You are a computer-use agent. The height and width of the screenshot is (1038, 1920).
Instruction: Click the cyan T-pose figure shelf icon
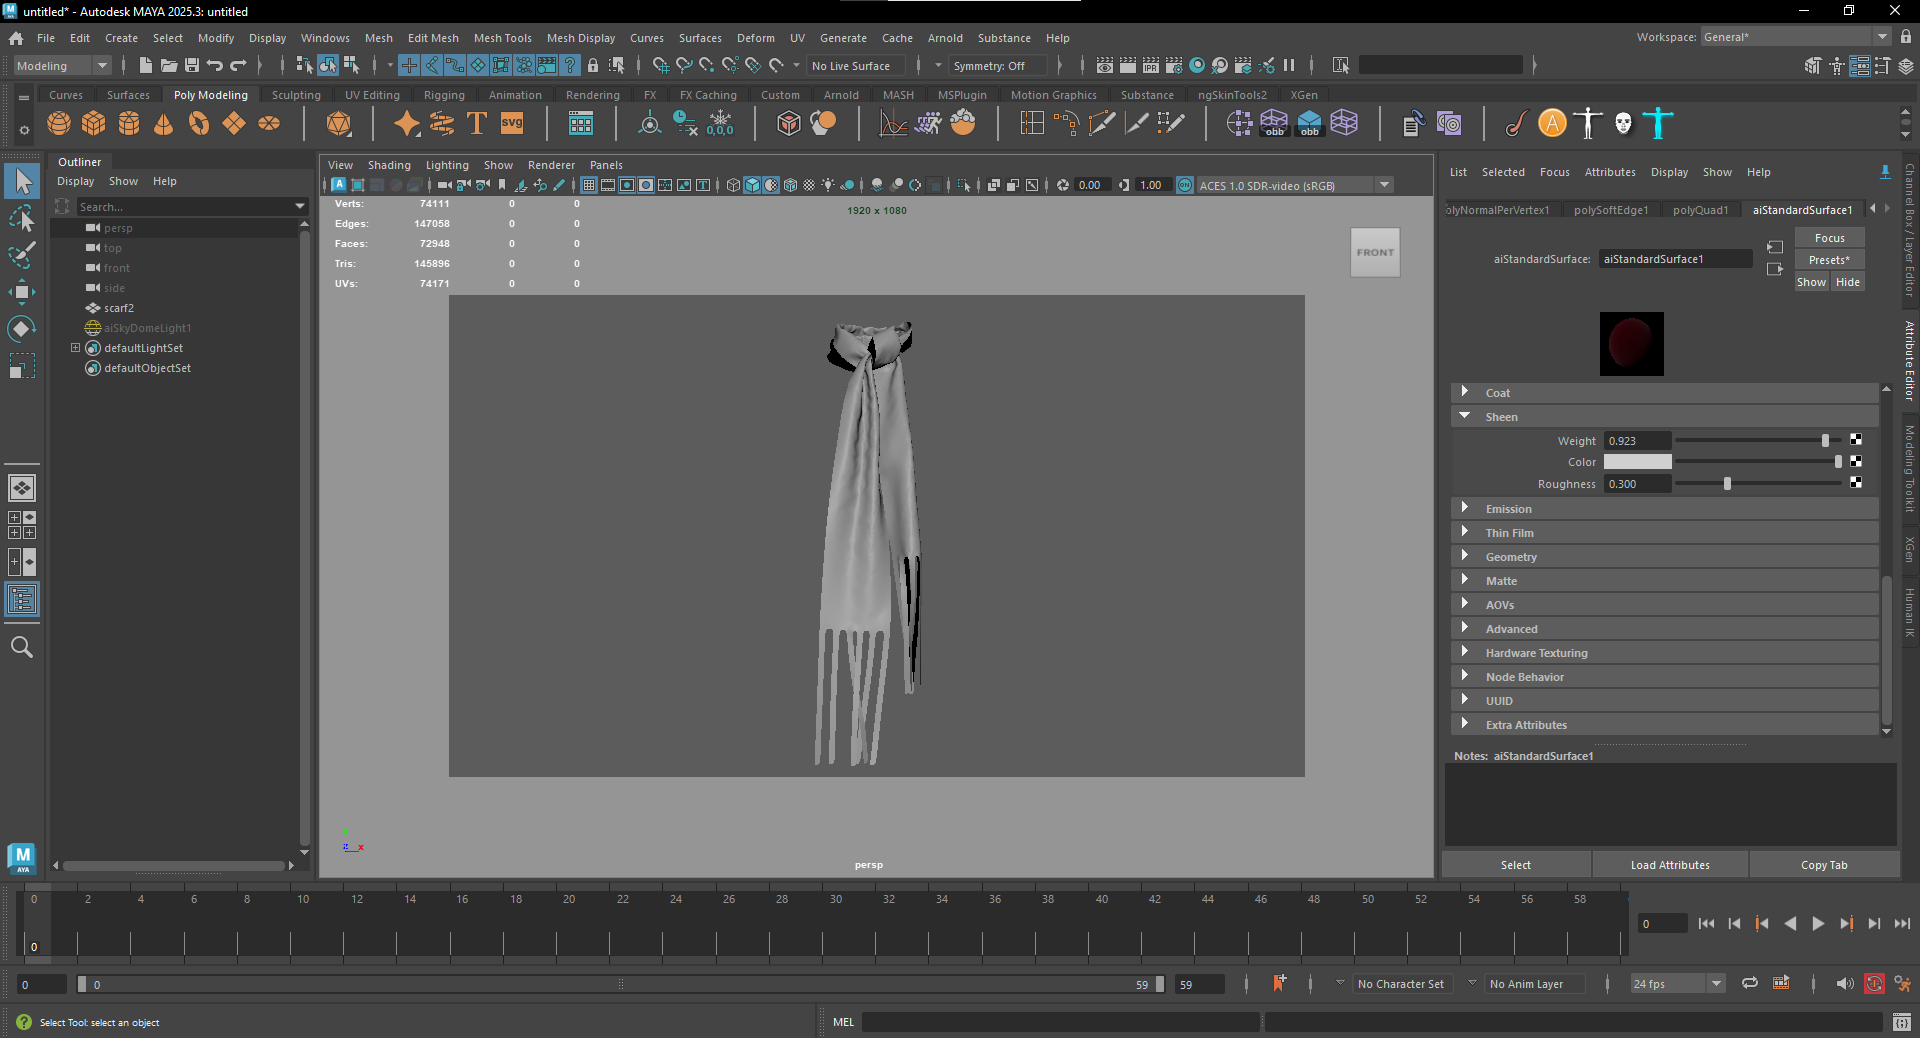coord(1658,123)
